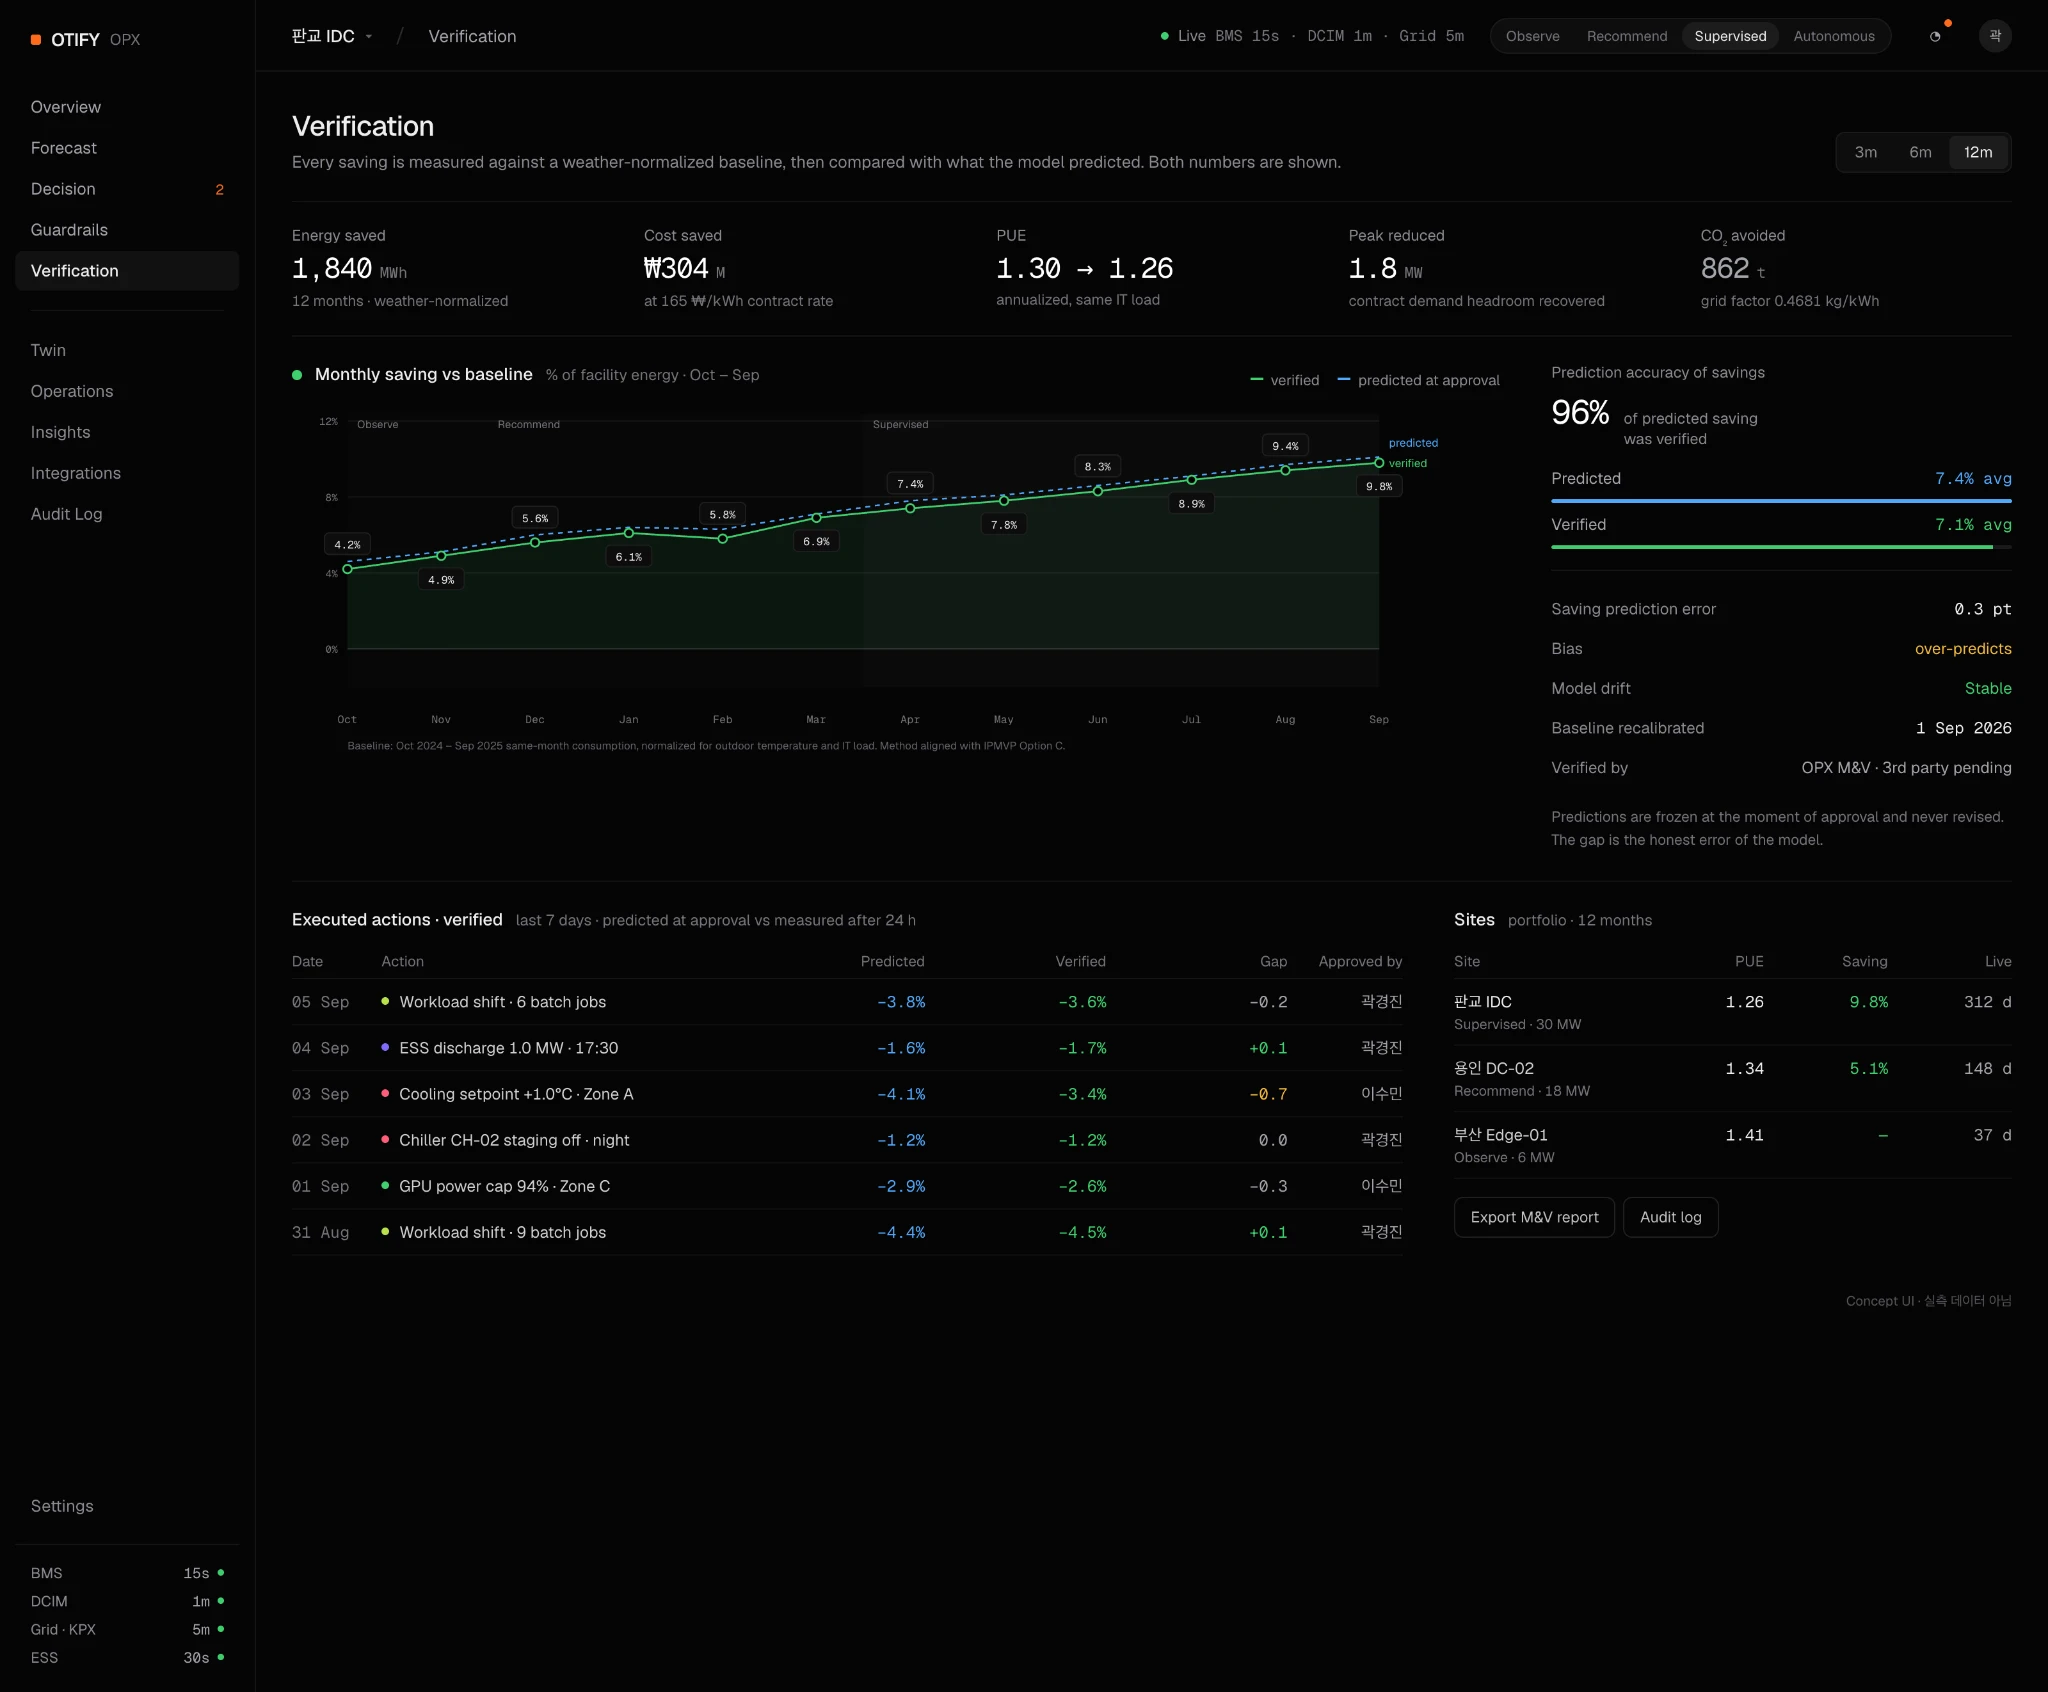Click the green Verified 7.1% avg bar
Image resolution: width=2048 pixels, height=1692 pixels.
point(1772,547)
